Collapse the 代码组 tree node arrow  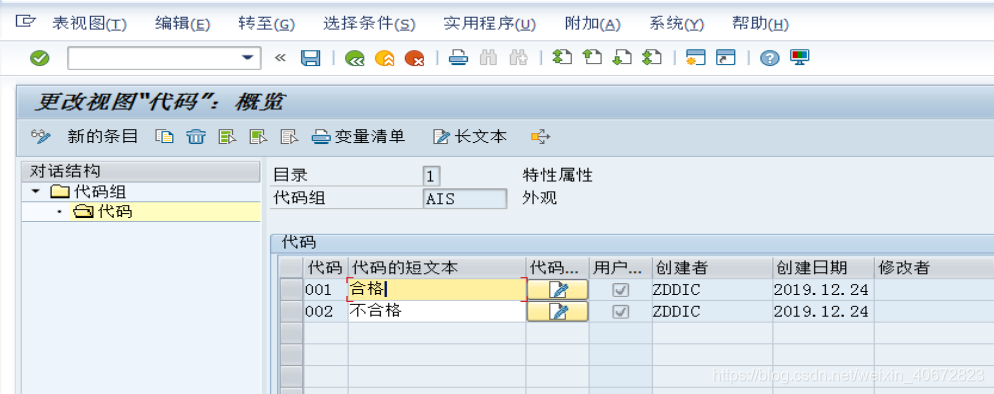[35, 191]
